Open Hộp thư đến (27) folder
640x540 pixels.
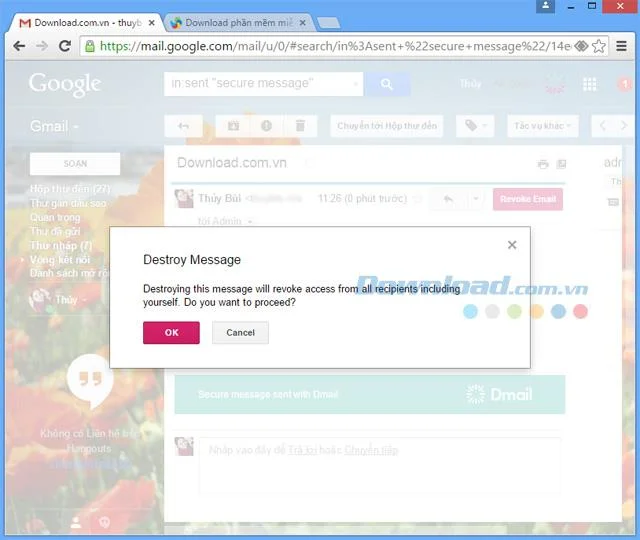(70, 189)
